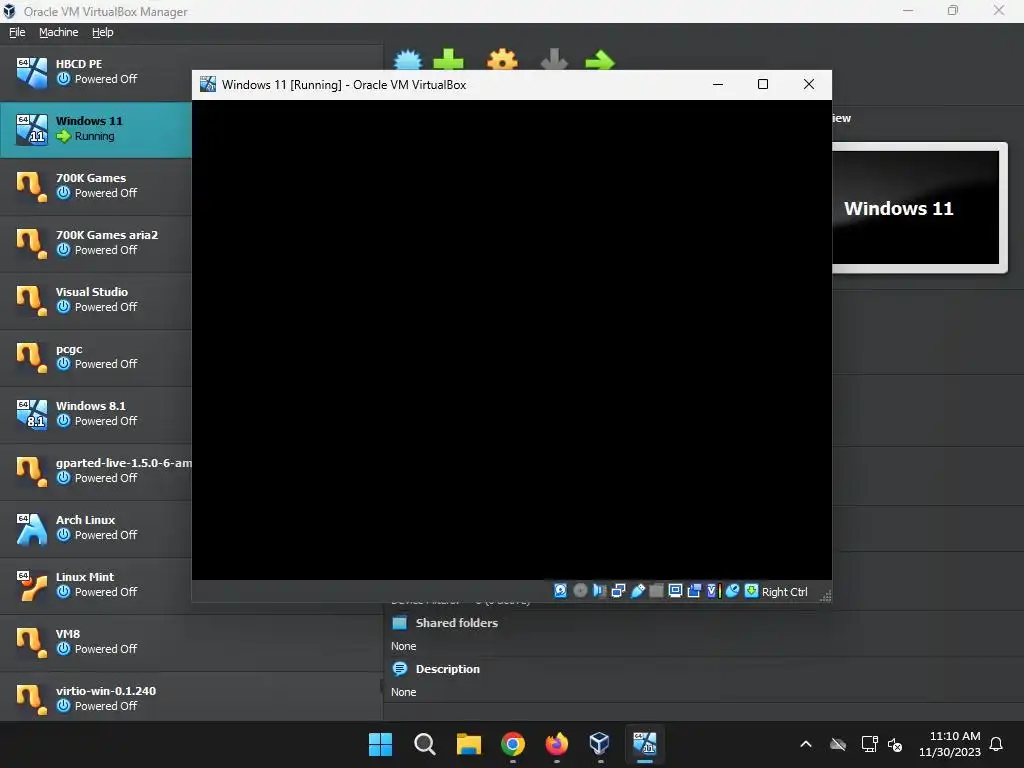
Task: Select the Windows 8.1 virtual machine
Action: click(x=96, y=414)
